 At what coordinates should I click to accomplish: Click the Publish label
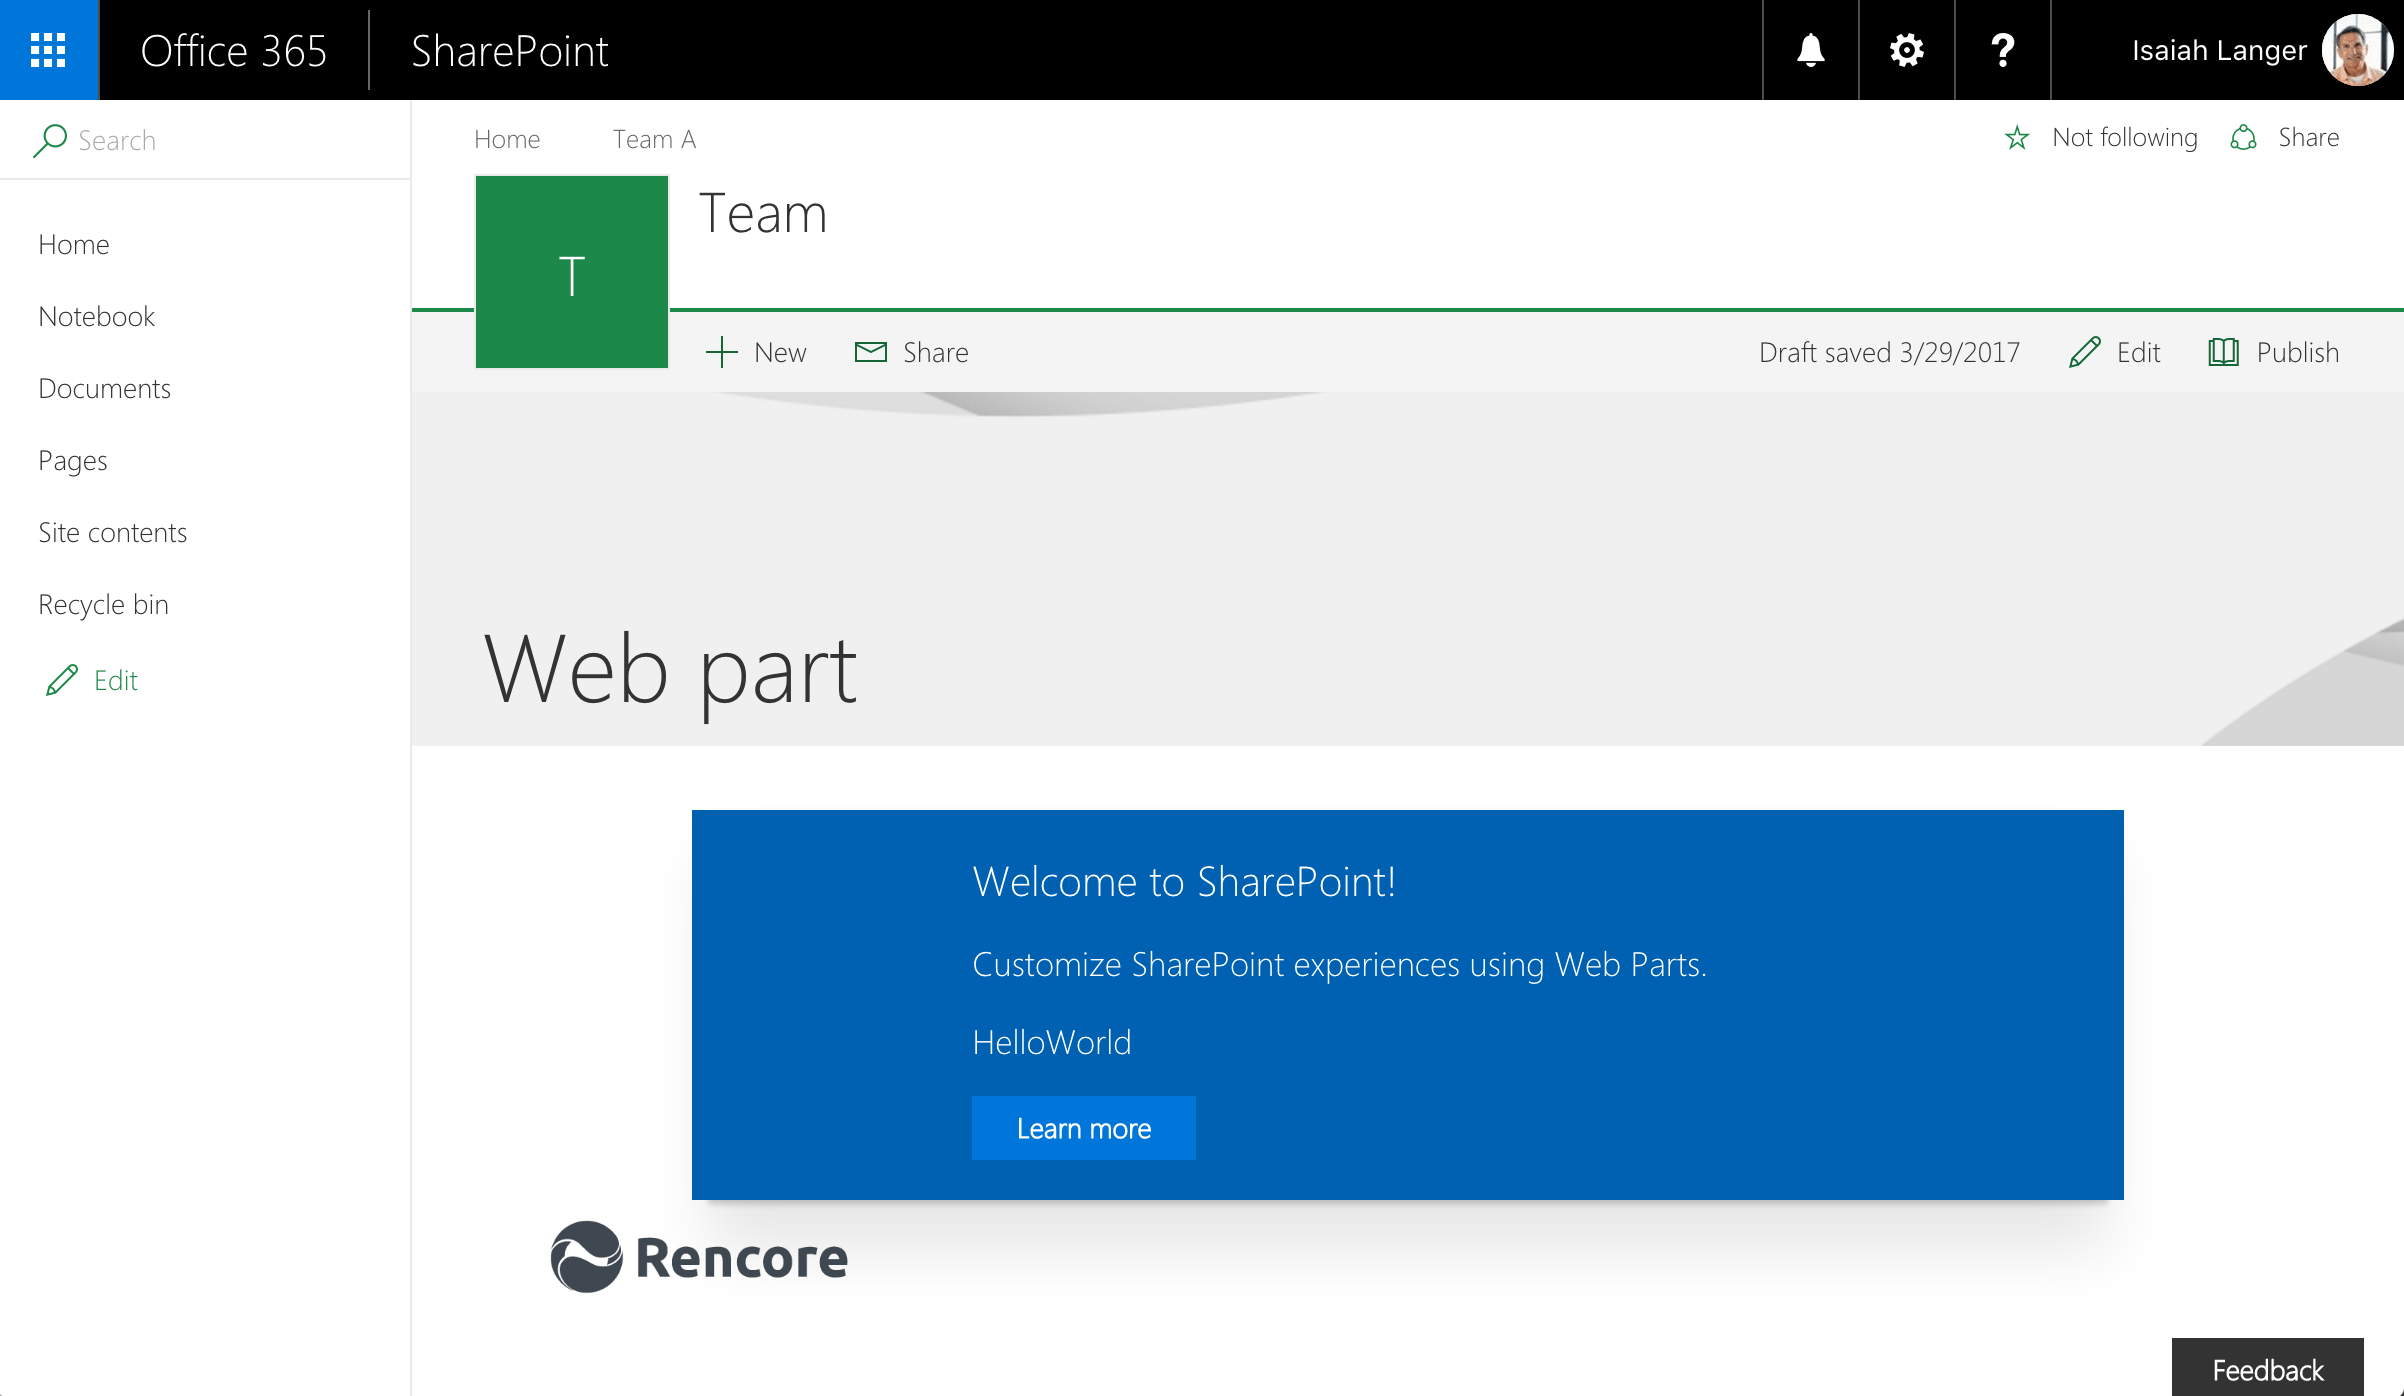pyautogui.click(x=2298, y=352)
